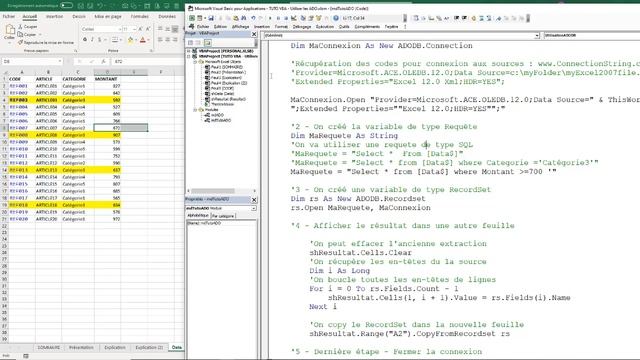Toggle italic formatting in Excel ribbon
Screen dimensions: 640x360
tap(92, 40)
